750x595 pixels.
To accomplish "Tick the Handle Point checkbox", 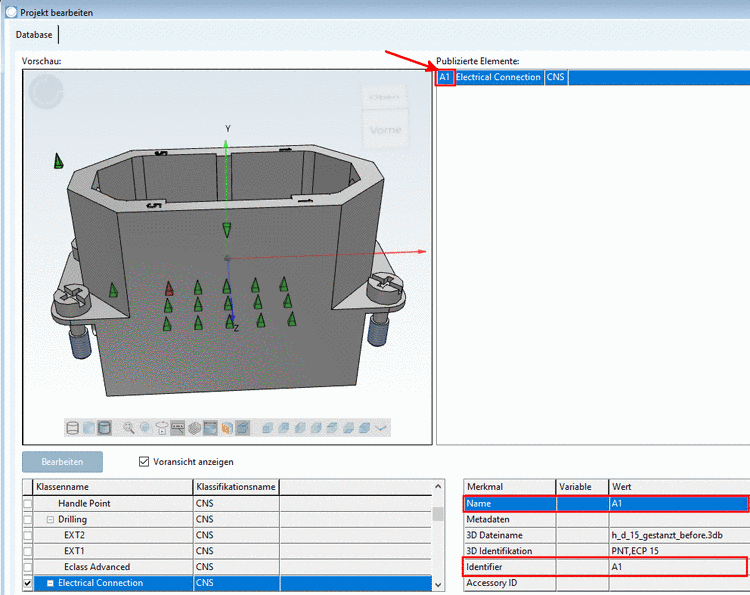I will pos(28,504).
